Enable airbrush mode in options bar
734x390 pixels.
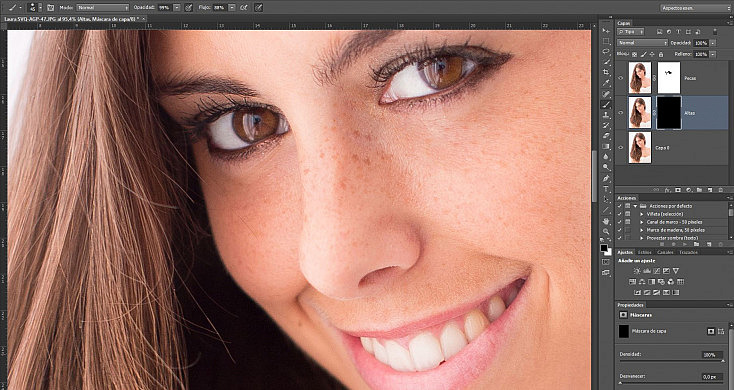(x=244, y=7)
